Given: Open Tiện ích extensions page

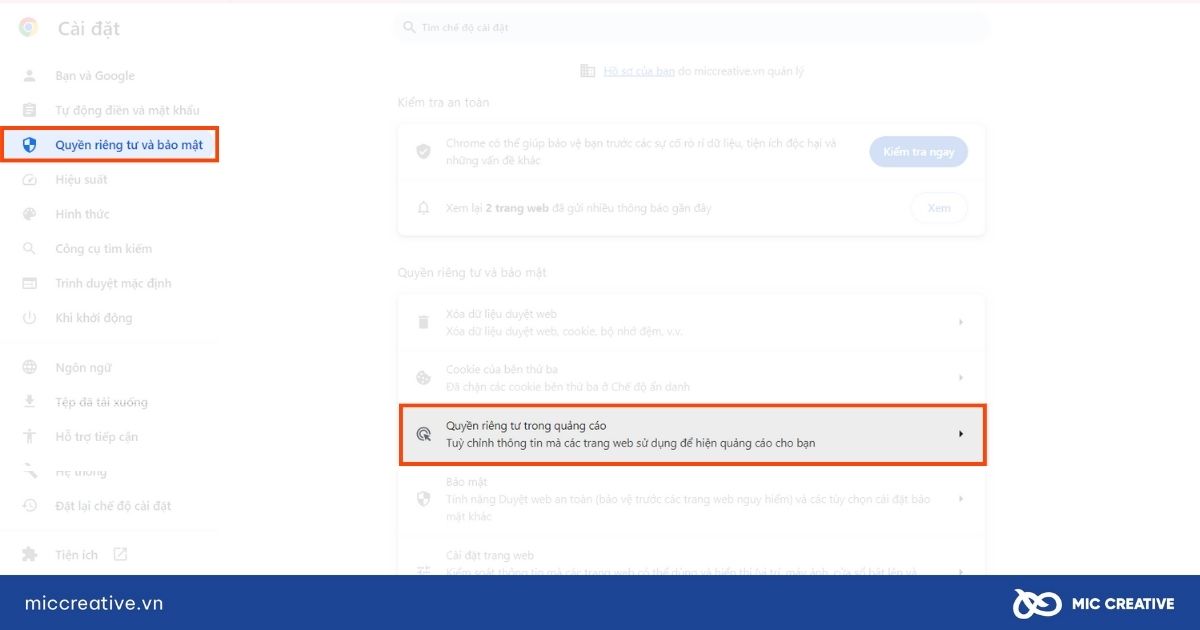Looking at the screenshot, I should point(77,554).
